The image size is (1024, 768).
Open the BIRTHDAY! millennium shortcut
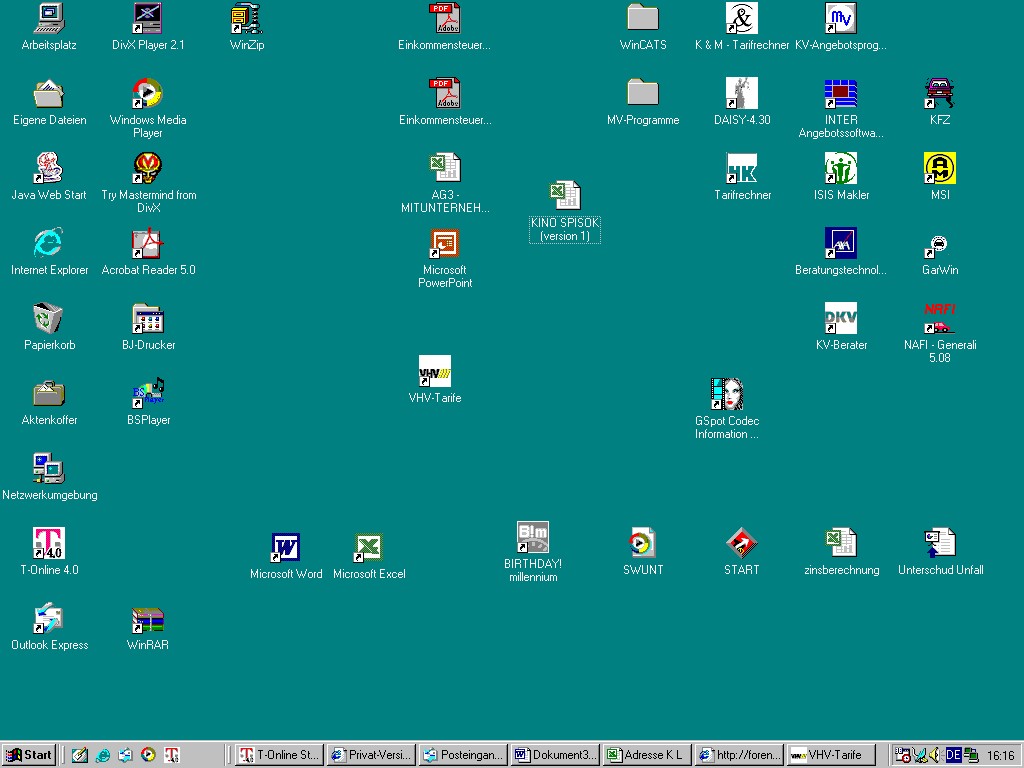tap(532, 538)
